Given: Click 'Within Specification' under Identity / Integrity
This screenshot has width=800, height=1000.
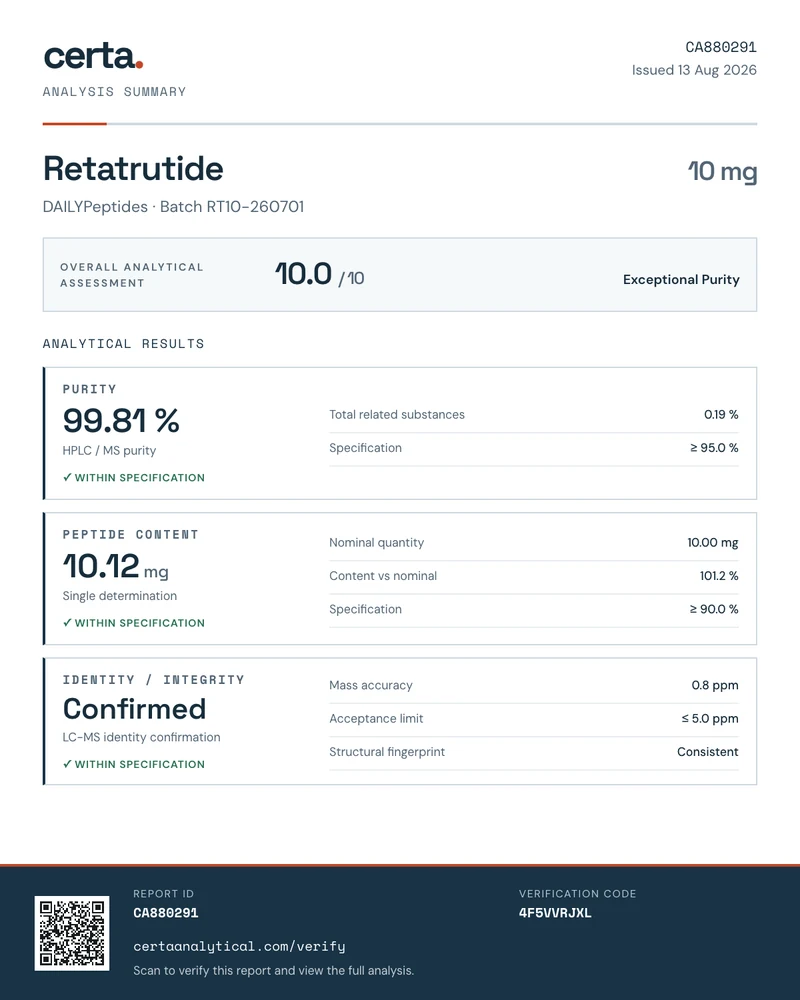Looking at the screenshot, I should [x=134, y=764].
